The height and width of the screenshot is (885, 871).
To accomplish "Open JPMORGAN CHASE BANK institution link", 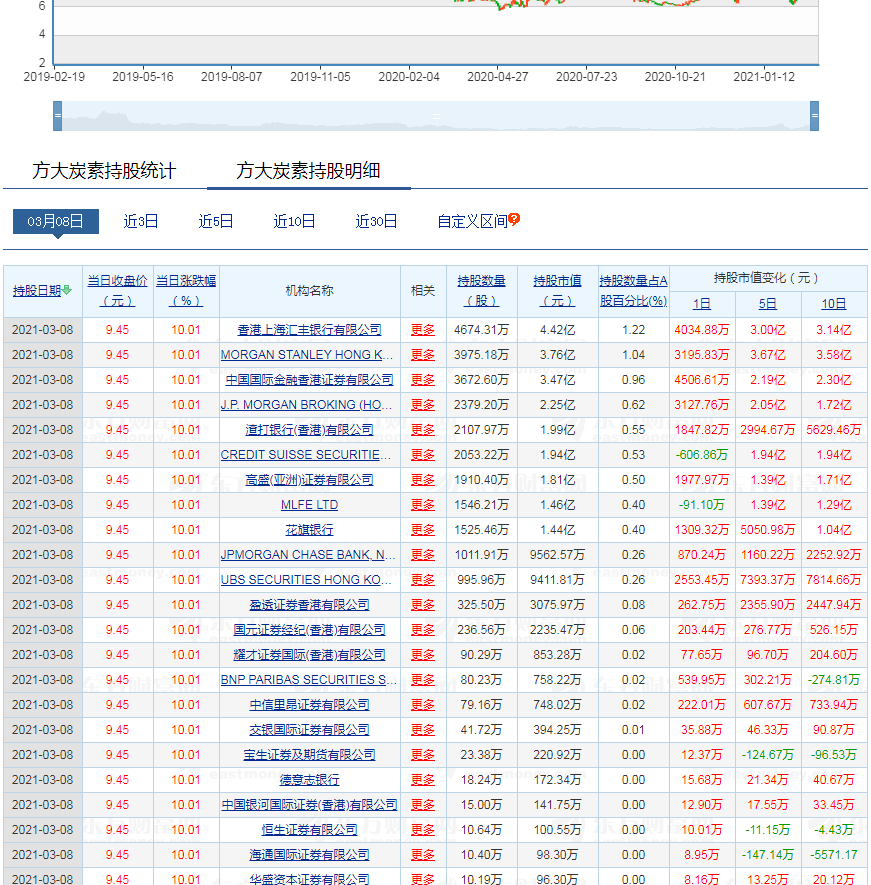I will [x=308, y=555].
